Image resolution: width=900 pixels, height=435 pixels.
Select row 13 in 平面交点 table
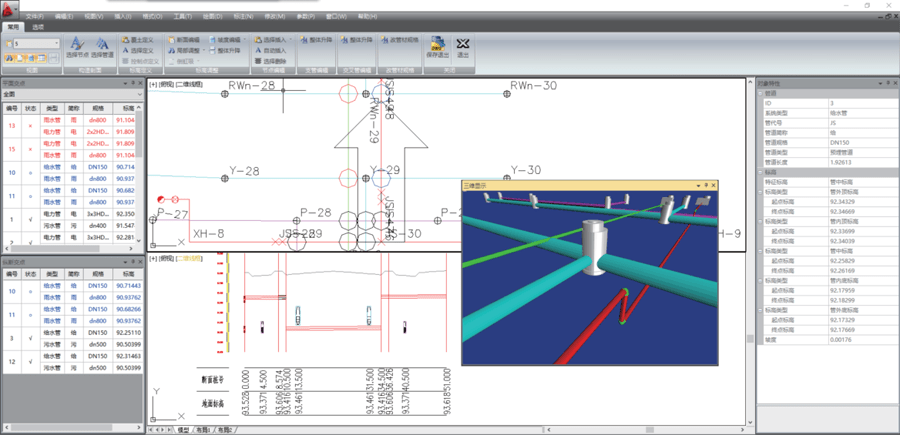(12, 126)
